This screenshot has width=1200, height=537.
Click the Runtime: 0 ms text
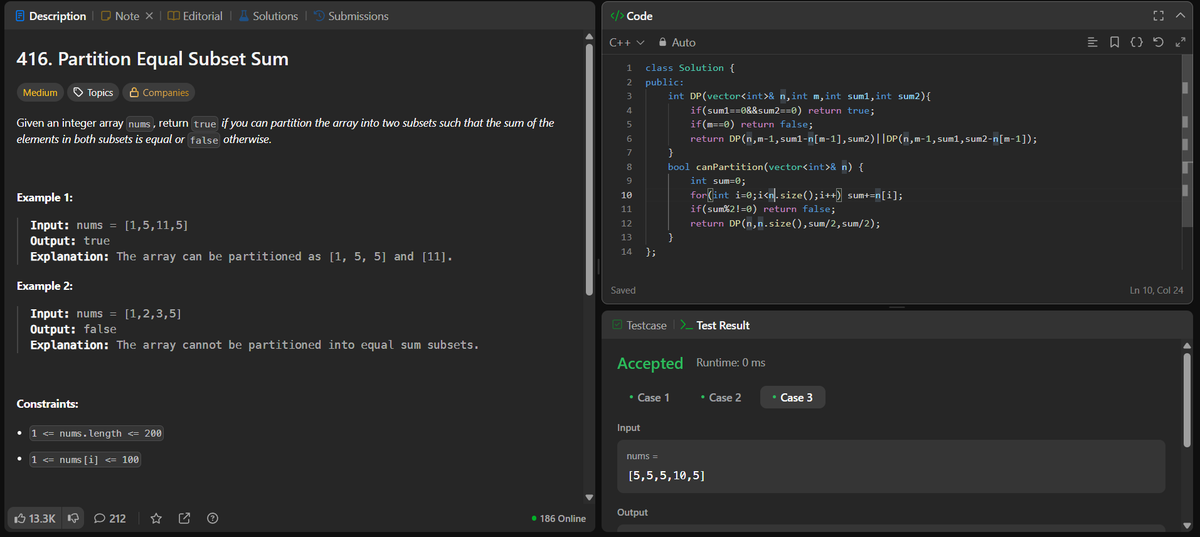[730, 362]
